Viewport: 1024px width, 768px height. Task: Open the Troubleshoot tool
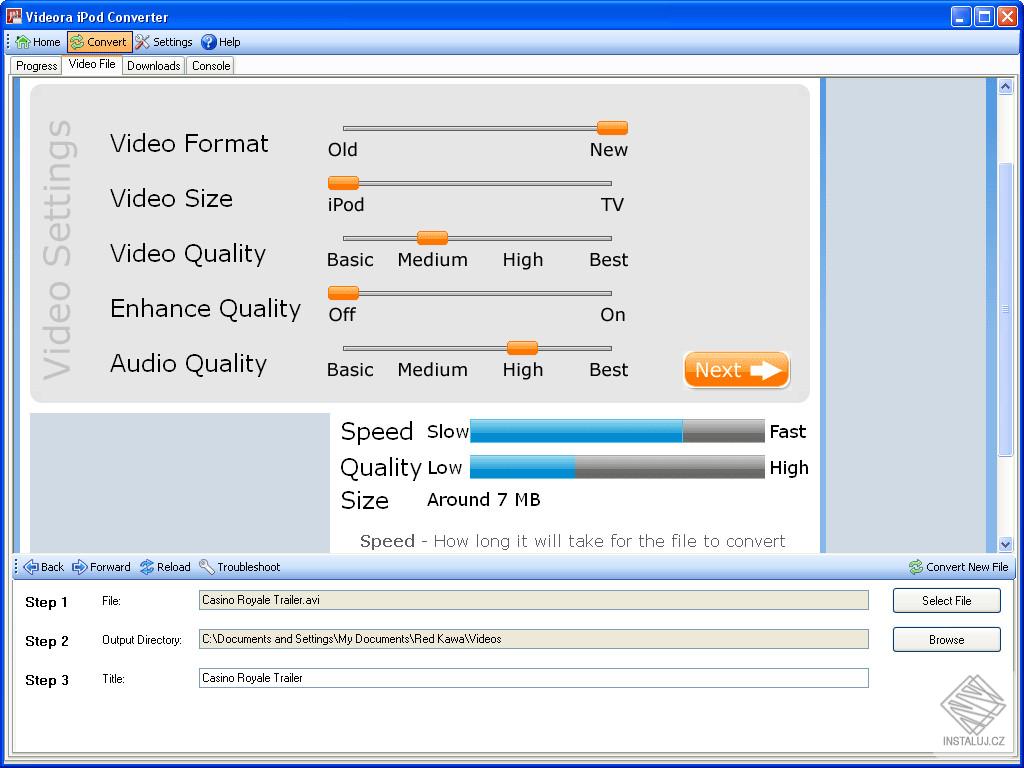tap(240, 567)
